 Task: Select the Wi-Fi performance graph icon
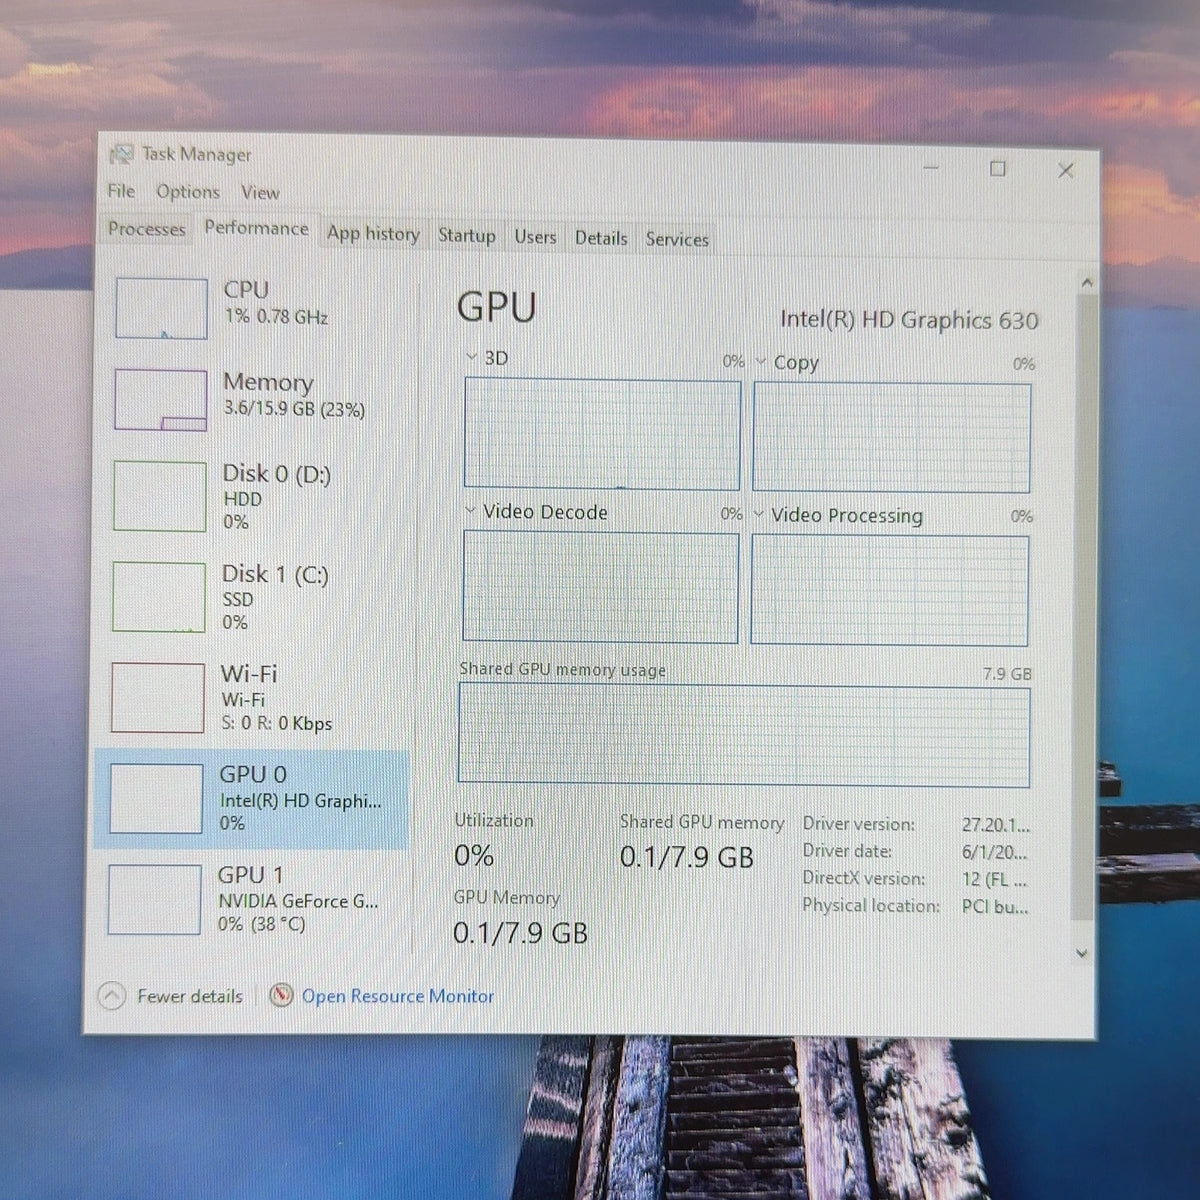157,697
